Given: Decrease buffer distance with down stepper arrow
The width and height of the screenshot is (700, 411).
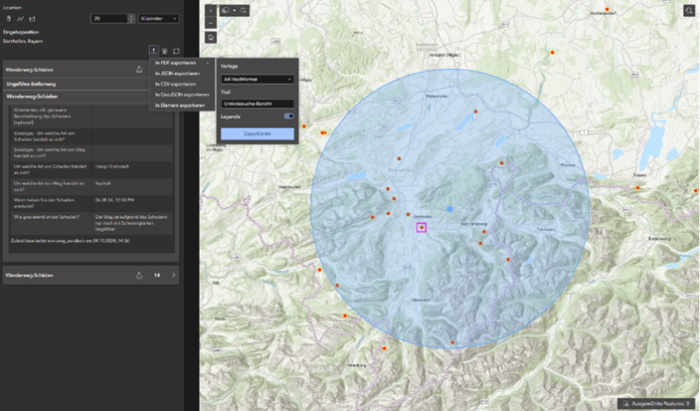Looking at the screenshot, I should pyautogui.click(x=131, y=21).
